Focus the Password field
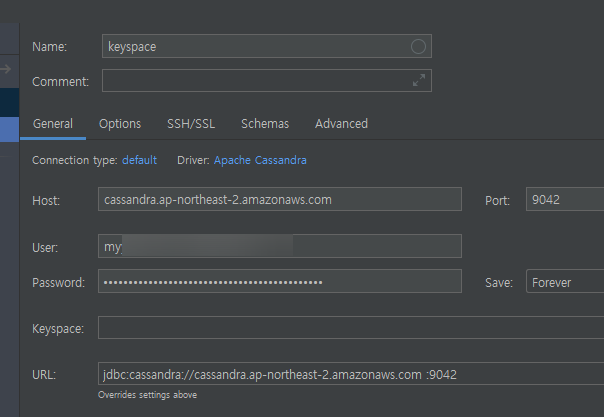This screenshot has height=417, width=604. tap(280, 282)
